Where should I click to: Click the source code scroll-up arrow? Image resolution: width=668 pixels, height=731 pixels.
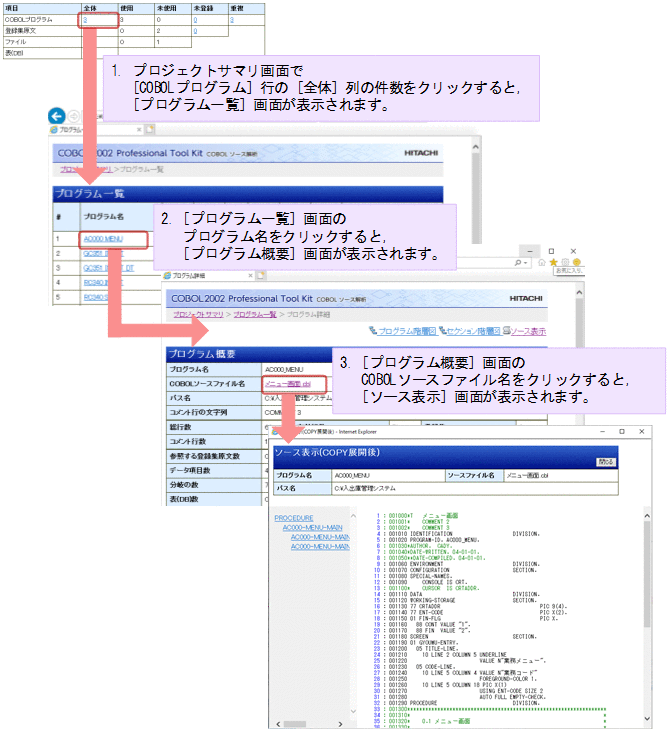click(647, 516)
